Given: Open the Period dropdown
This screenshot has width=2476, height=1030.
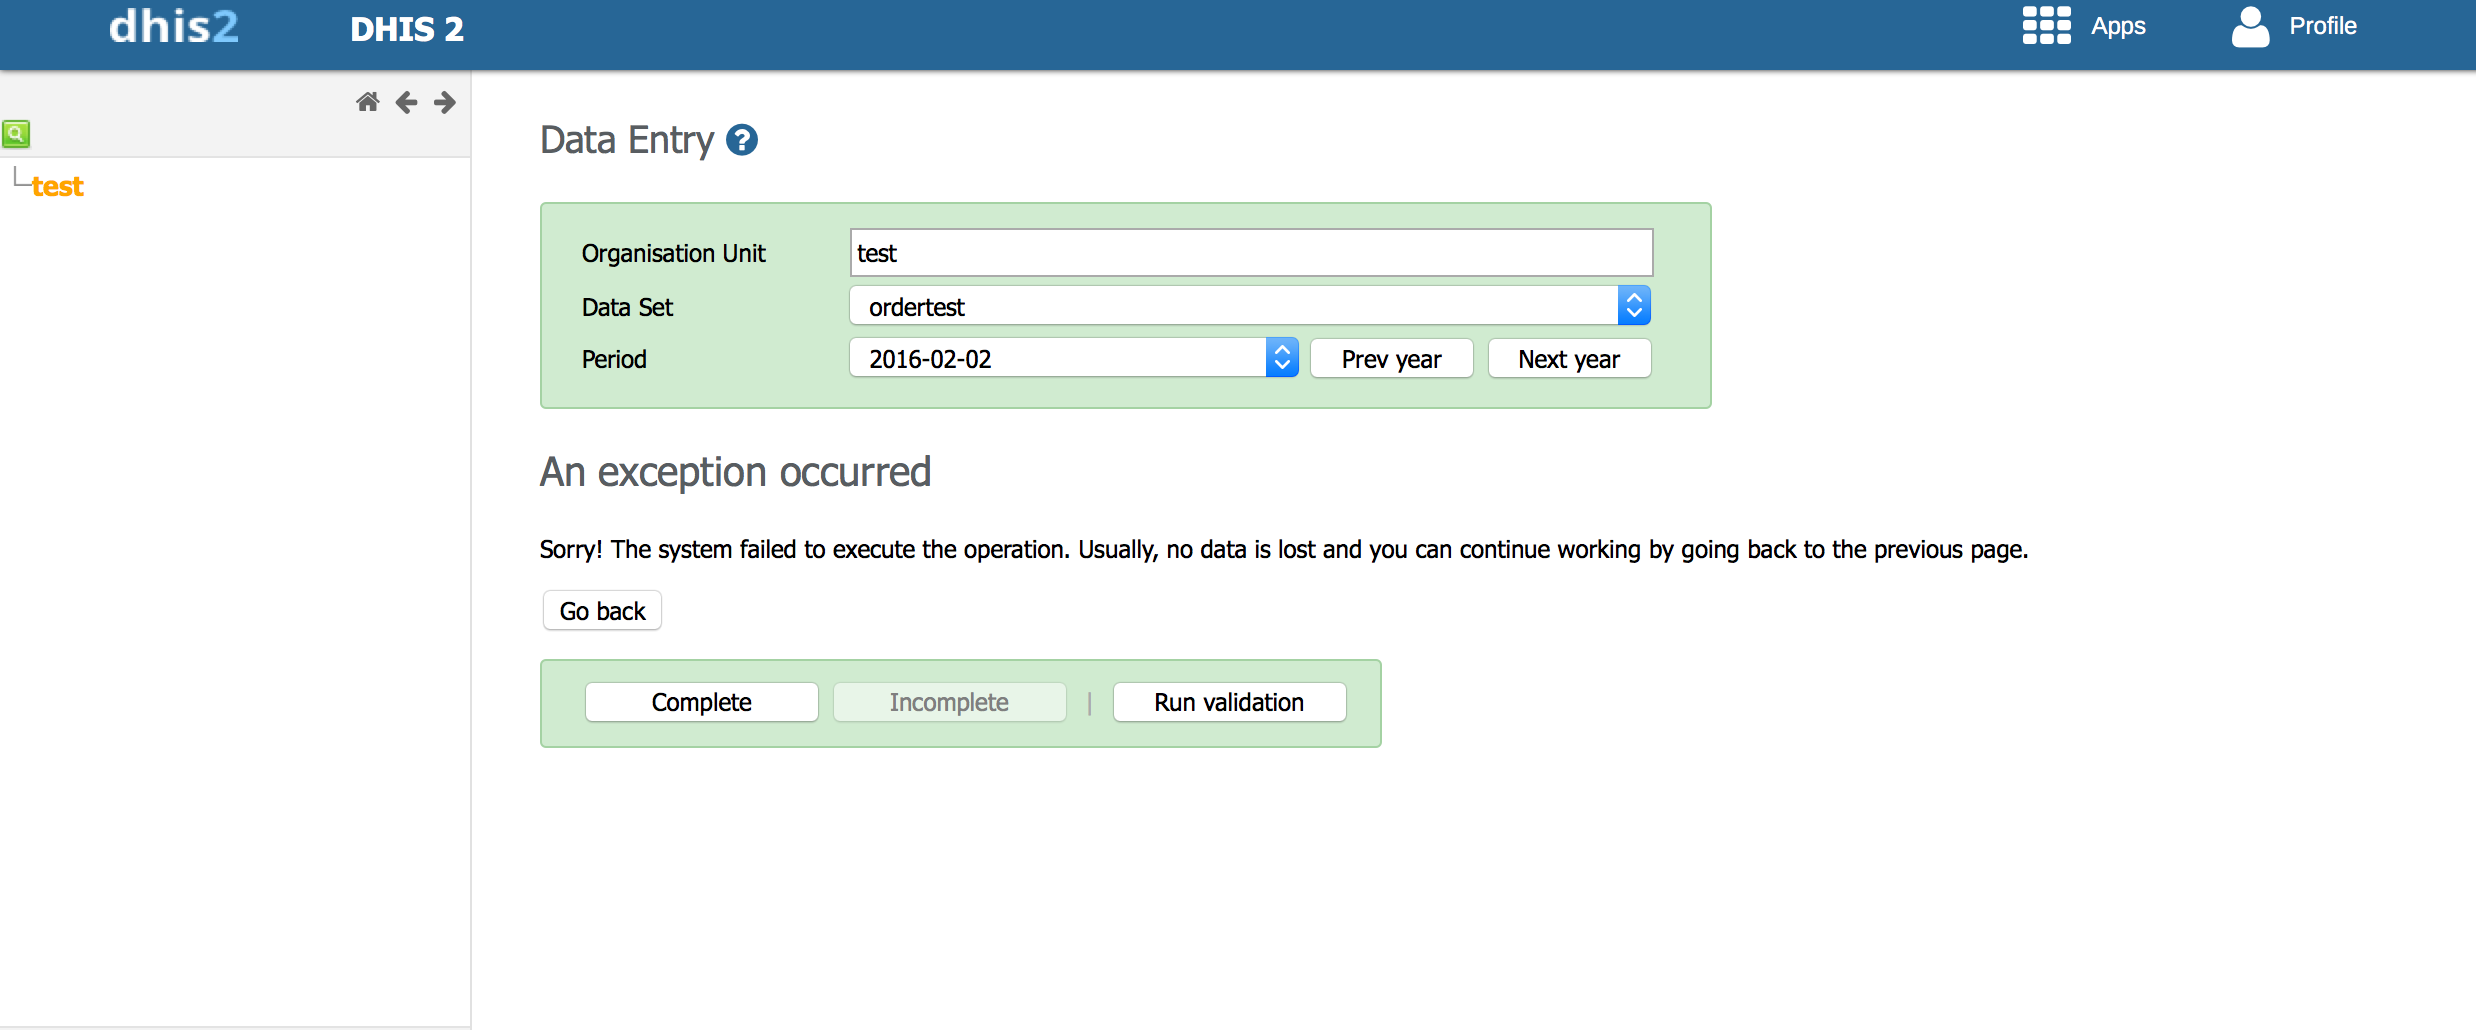Looking at the screenshot, I should coord(1073,358).
